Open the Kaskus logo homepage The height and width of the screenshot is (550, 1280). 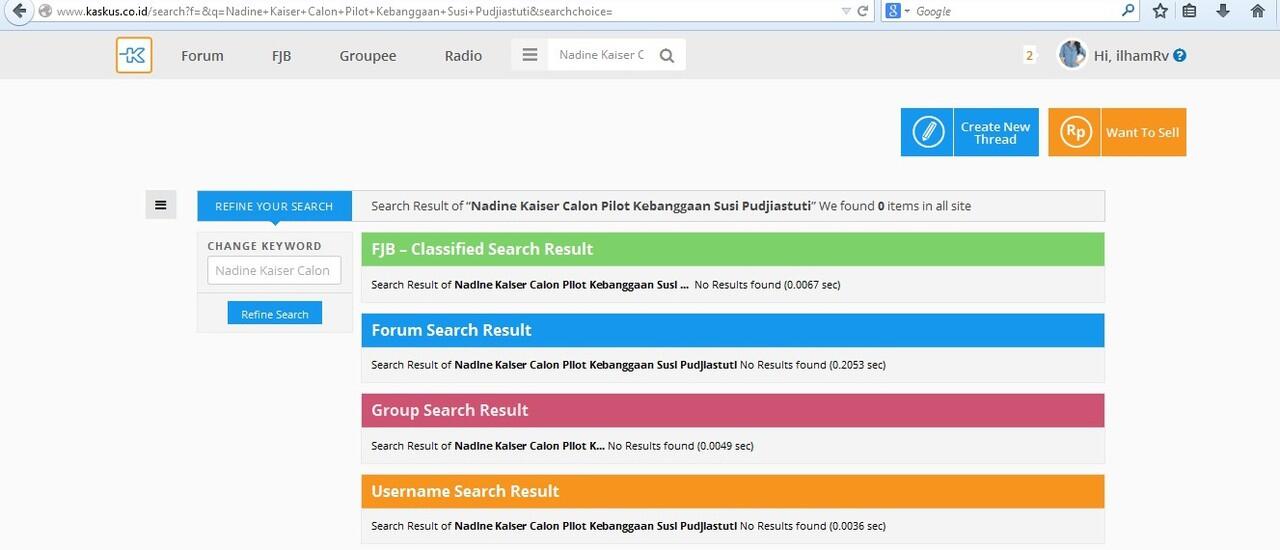[134, 55]
